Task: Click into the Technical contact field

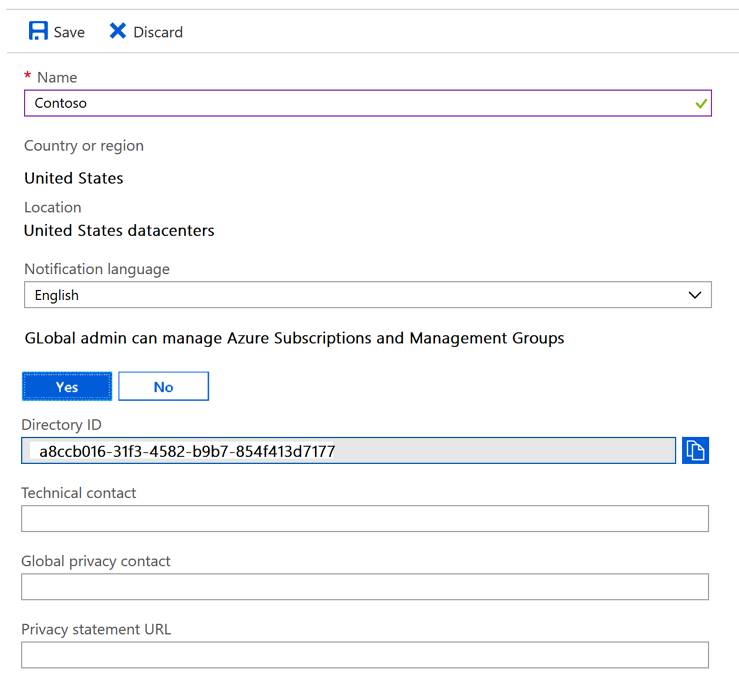Action: tap(364, 518)
